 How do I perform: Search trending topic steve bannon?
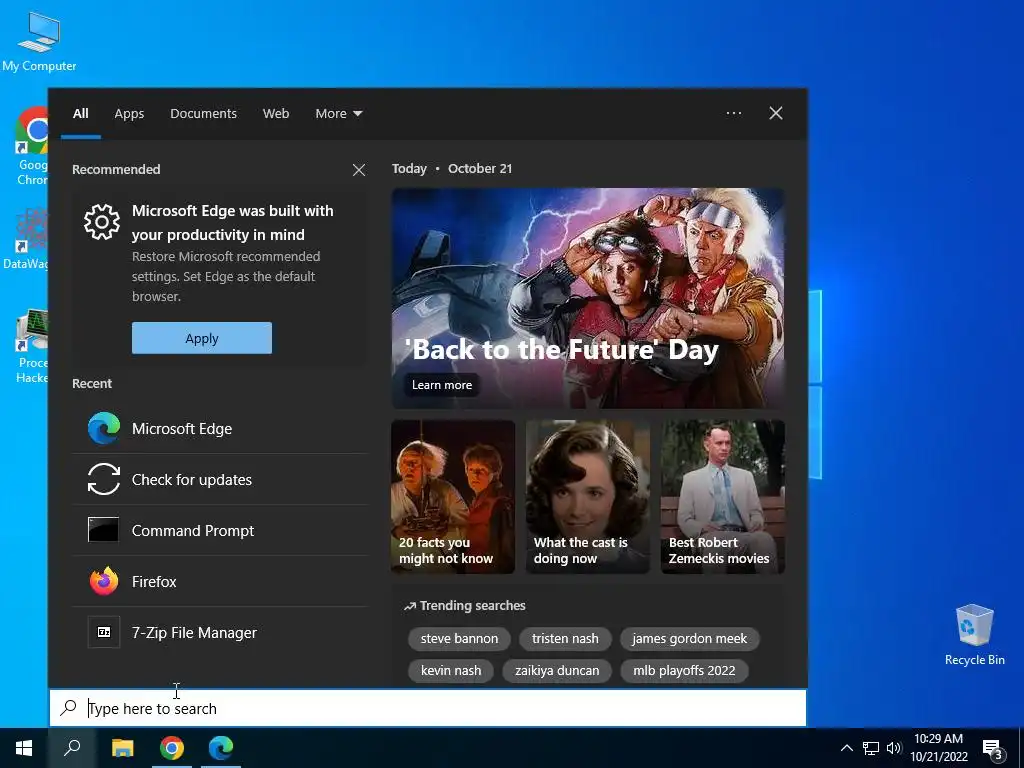[459, 639]
